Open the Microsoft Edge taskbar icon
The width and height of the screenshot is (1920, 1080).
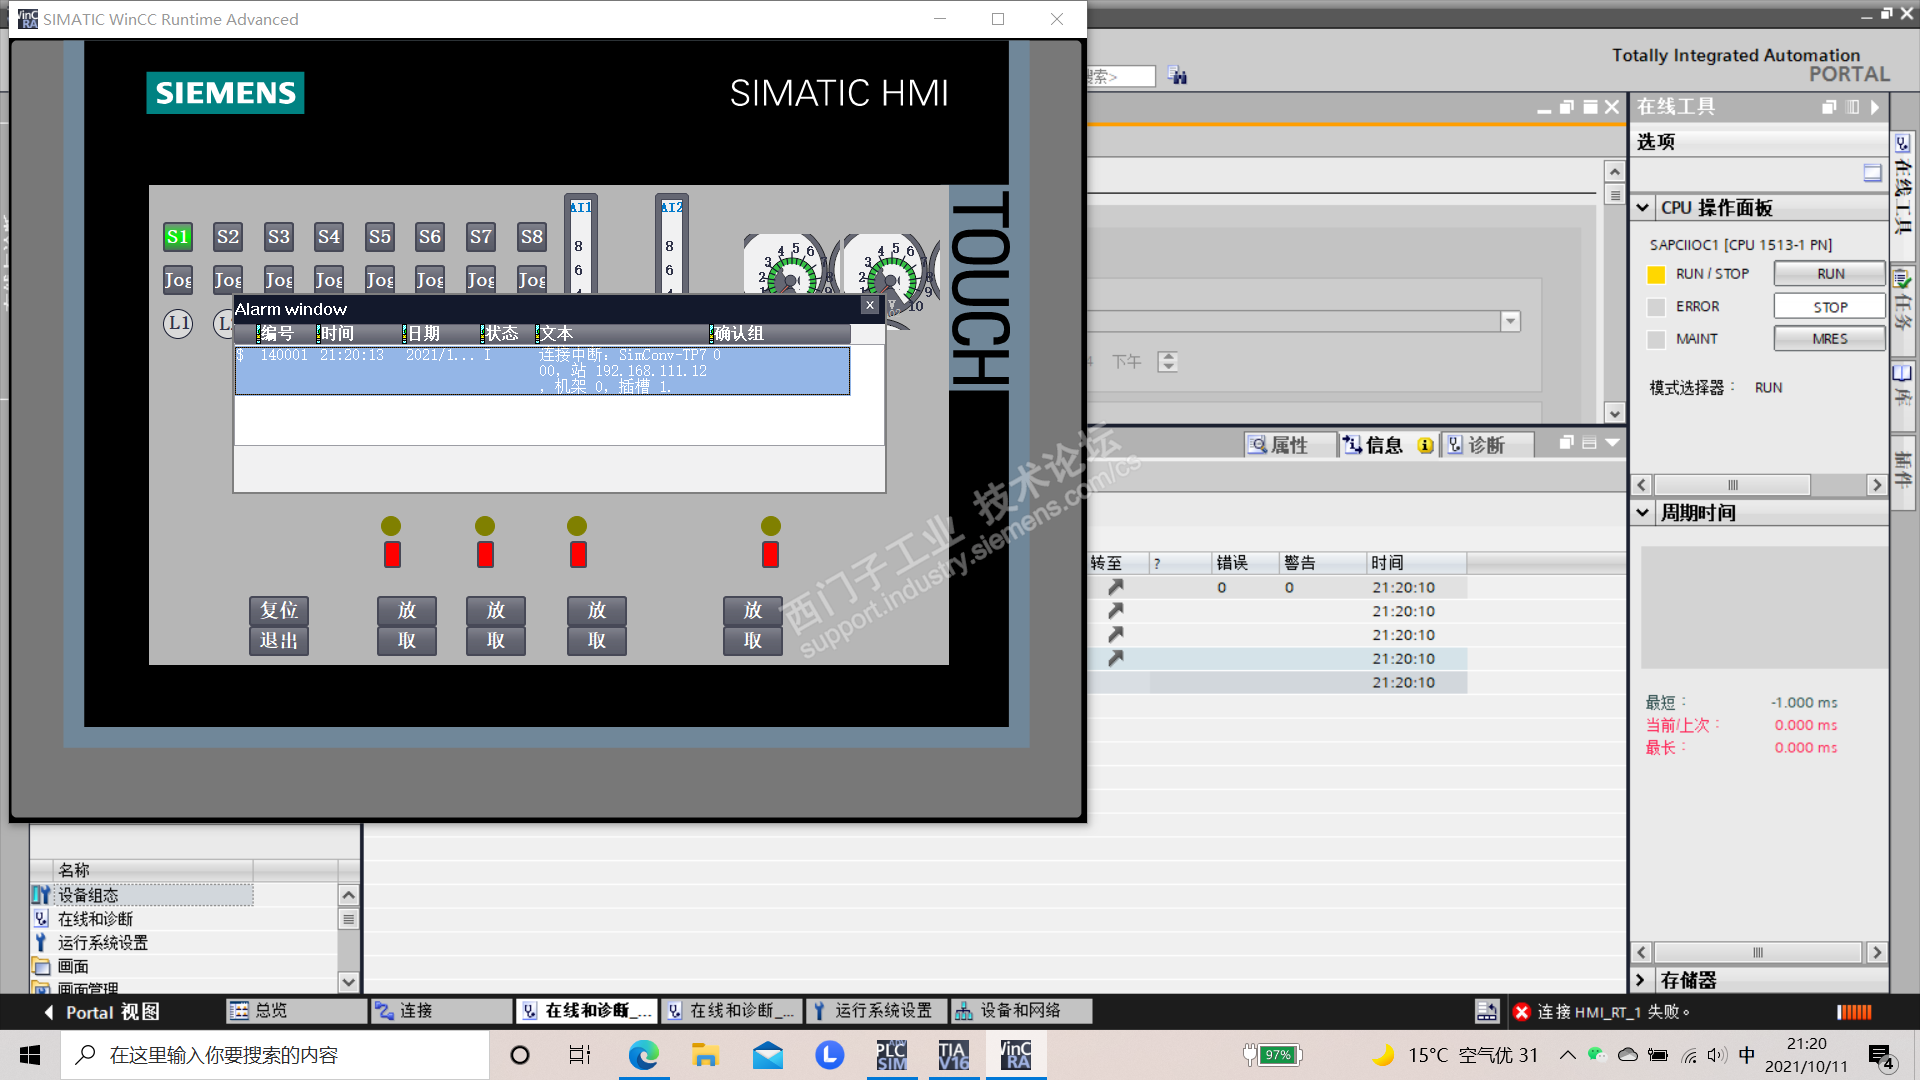643,1055
